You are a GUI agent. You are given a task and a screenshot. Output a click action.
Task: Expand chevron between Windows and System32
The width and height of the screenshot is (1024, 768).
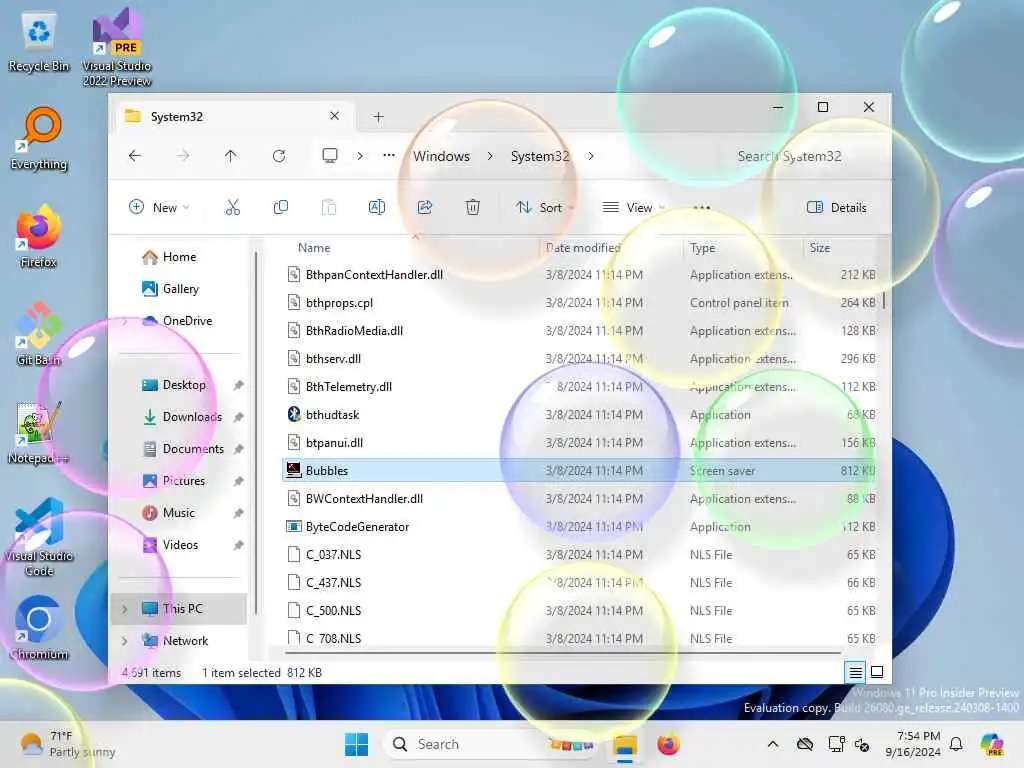(490, 156)
